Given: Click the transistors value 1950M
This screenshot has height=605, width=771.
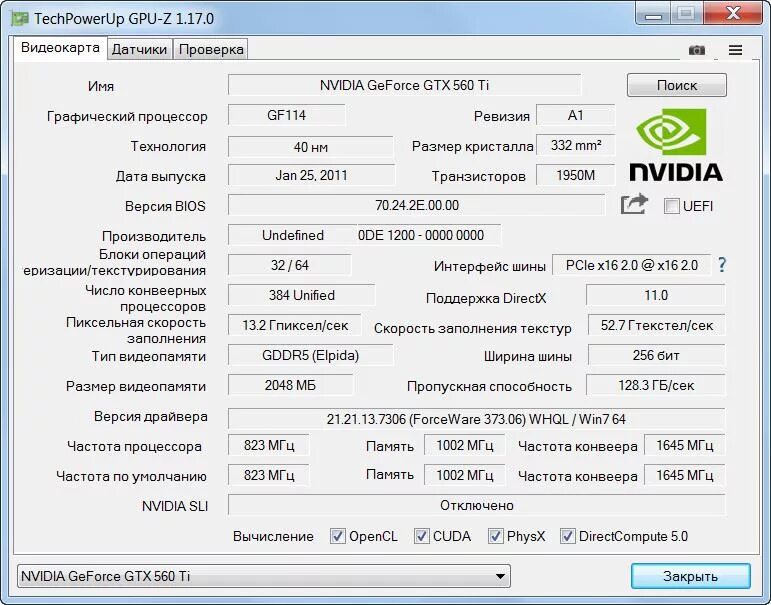Looking at the screenshot, I should pos(575,175).
